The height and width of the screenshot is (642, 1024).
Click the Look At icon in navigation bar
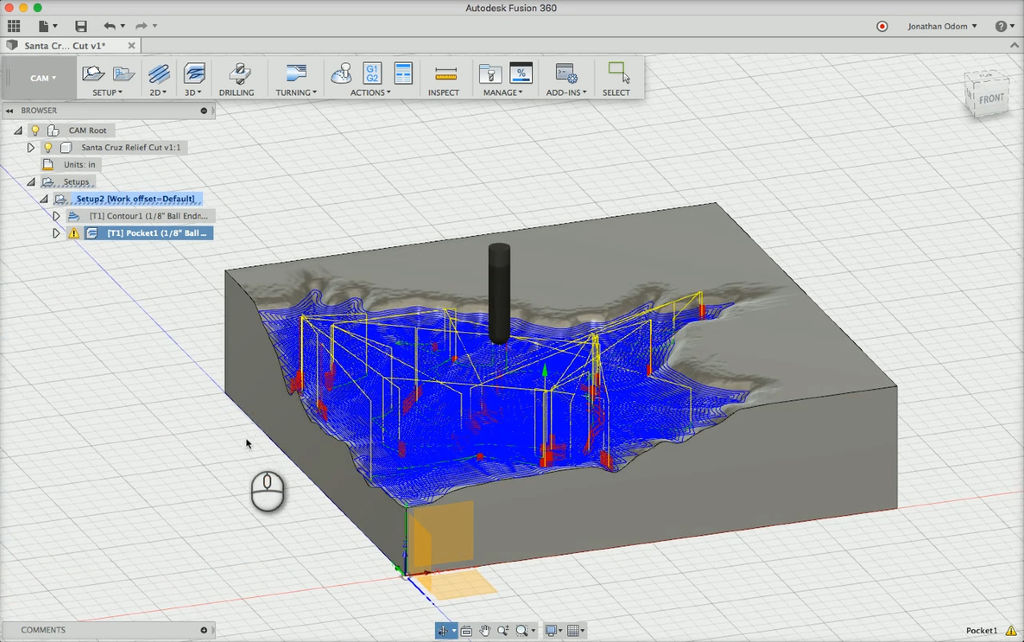coord(466,630)
